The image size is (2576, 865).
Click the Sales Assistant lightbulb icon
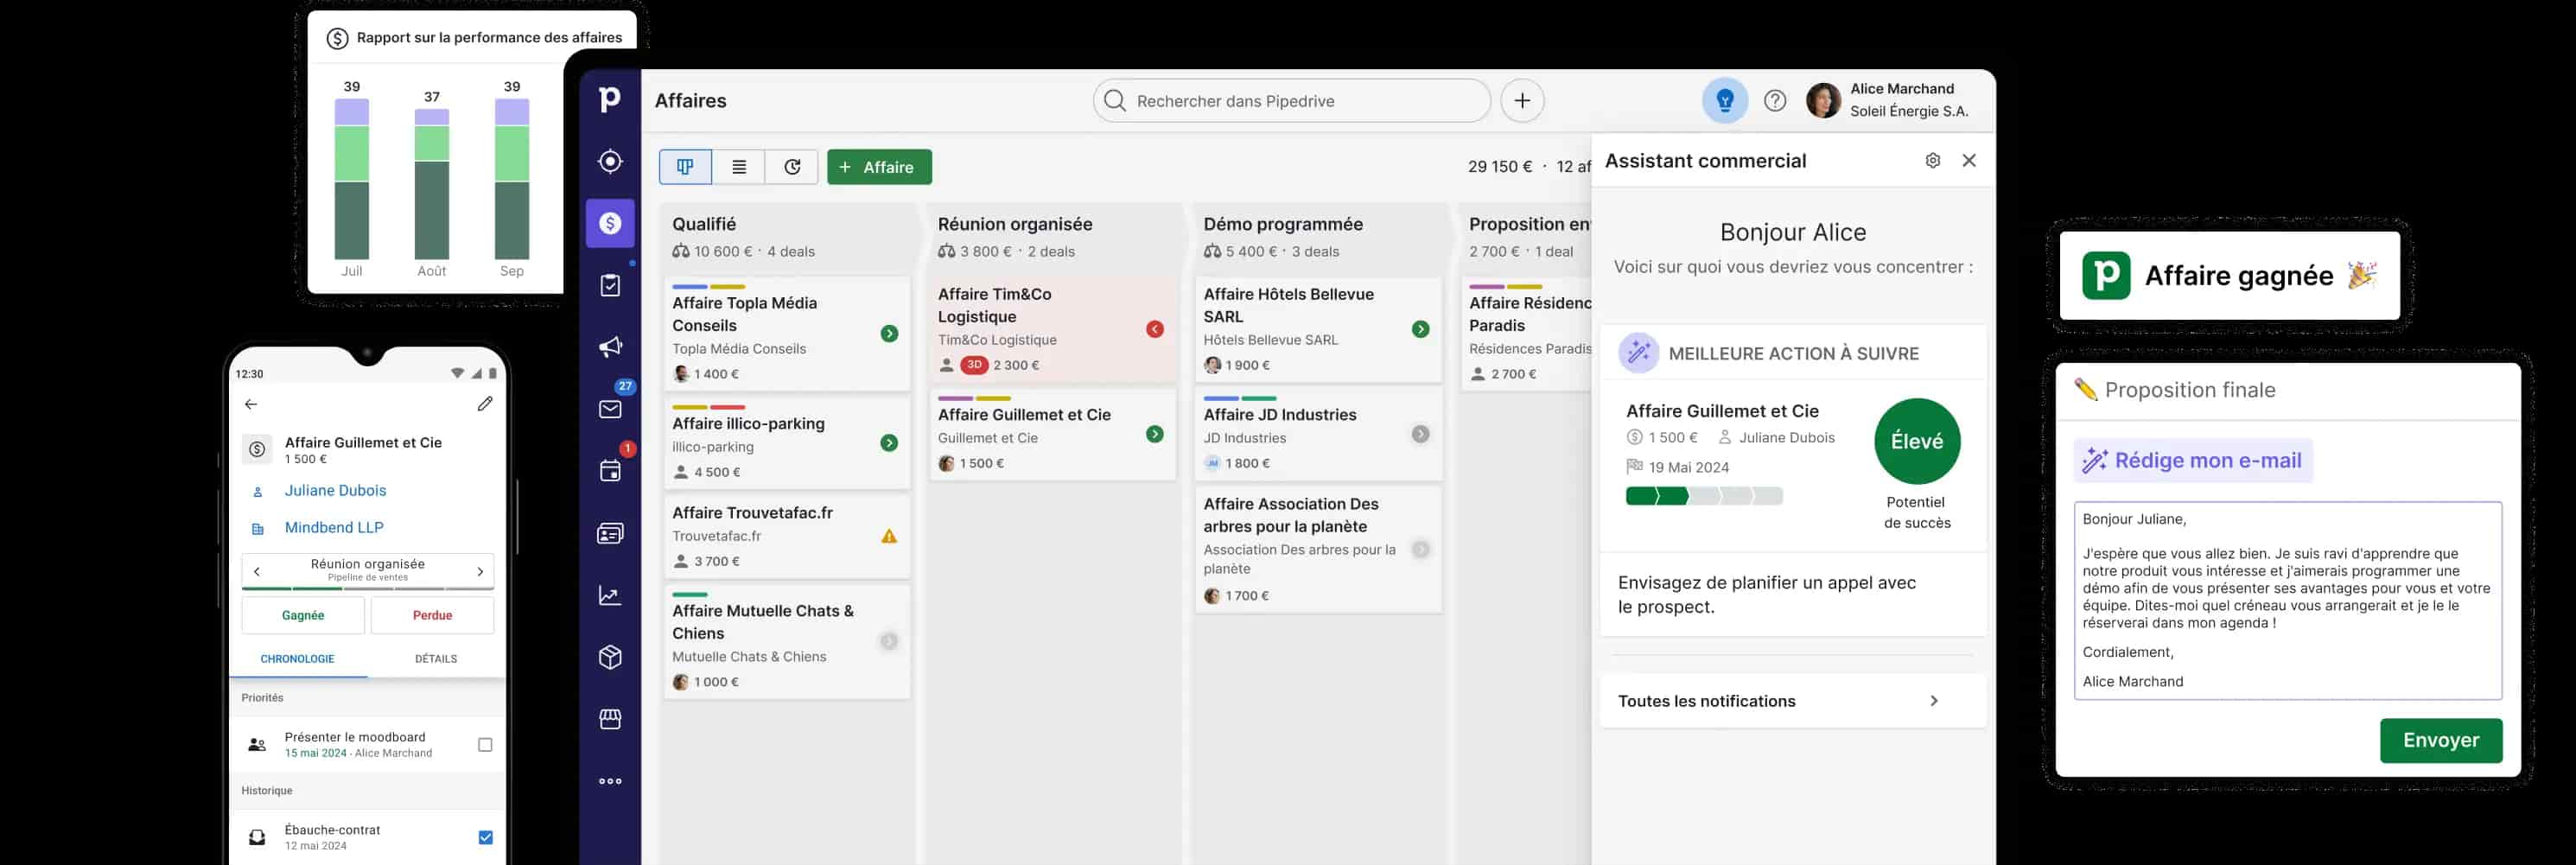(1724, 101)
